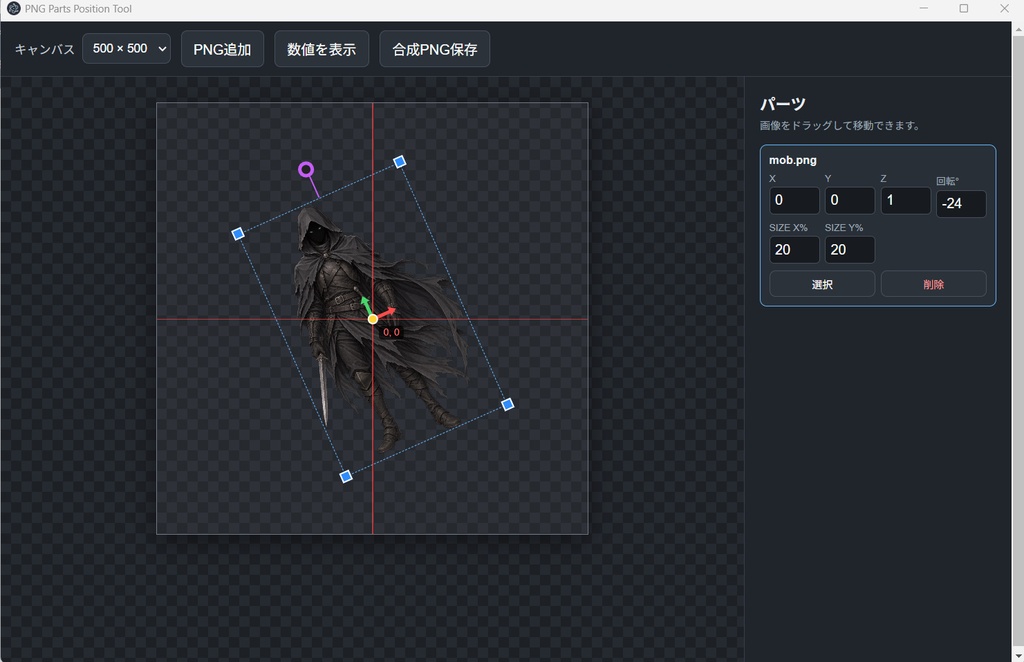Click the 削除 button for mob.png

(x=933, y=284)
